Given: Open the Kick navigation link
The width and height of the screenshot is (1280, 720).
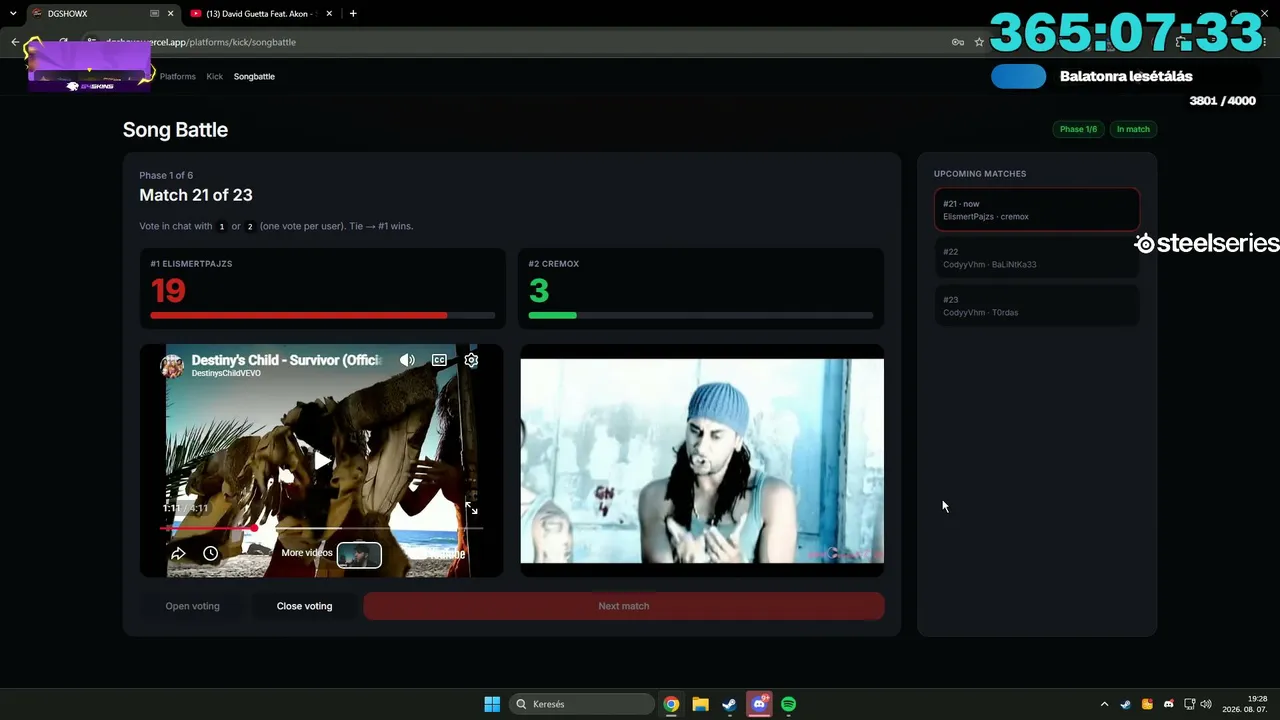Looking at the screenshot, I should pyautogui.click(x=215, y=76).
